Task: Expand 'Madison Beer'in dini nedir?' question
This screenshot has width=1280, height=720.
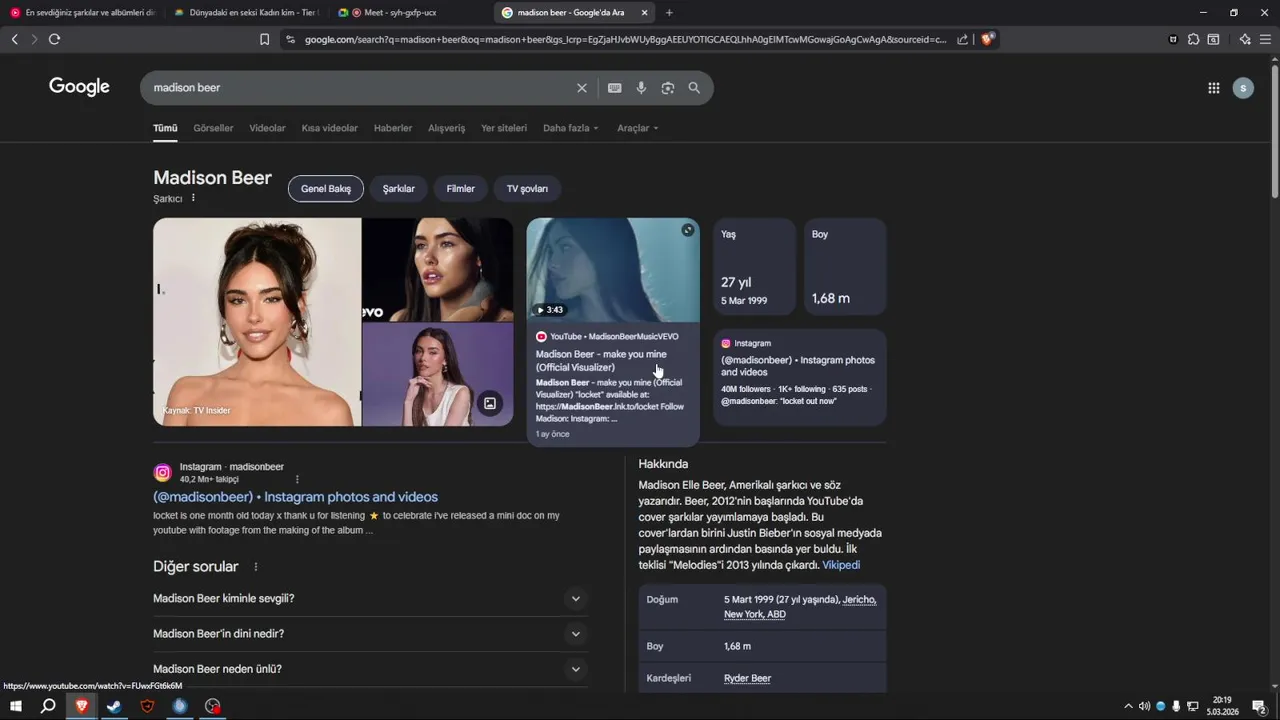Action: pyautogui.click(x=368, y=634)
